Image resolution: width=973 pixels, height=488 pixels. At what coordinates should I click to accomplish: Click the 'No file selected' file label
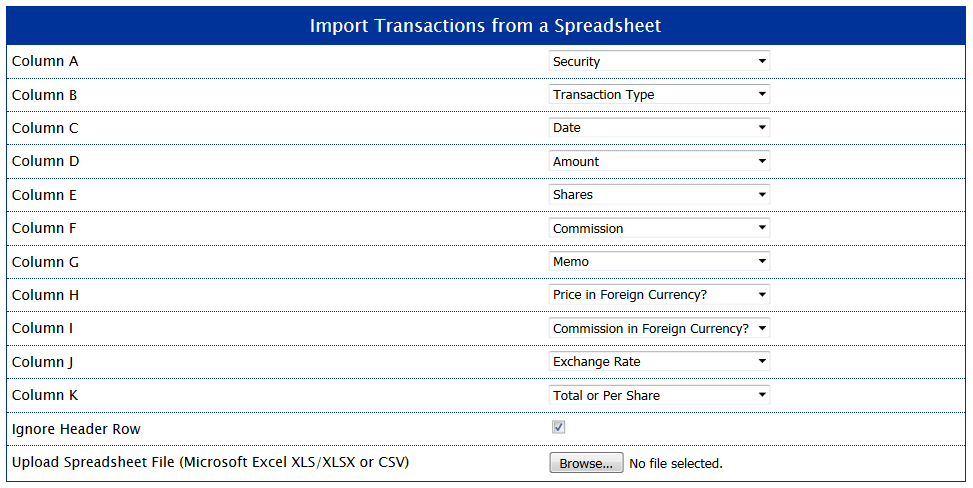point(676,463)
